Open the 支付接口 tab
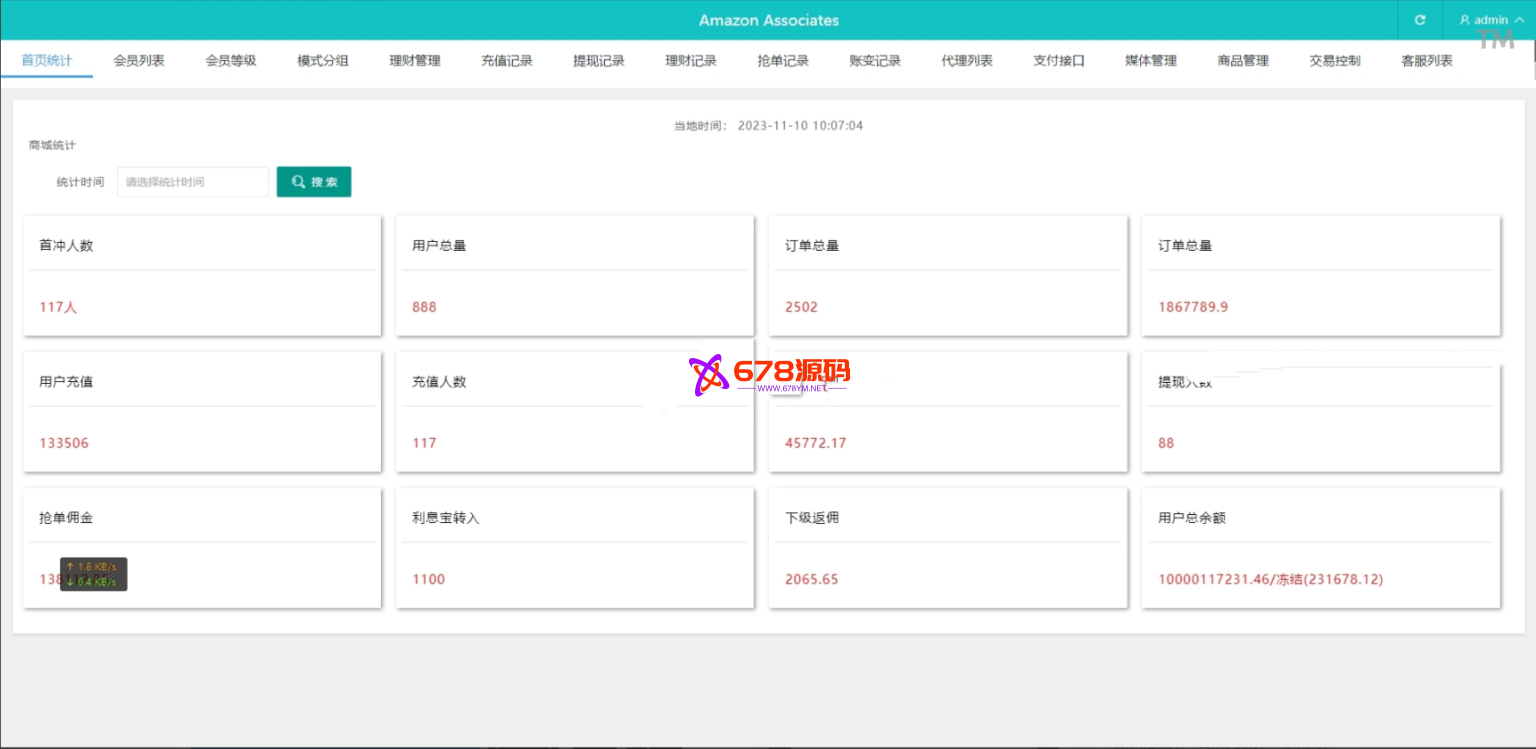Screen dimensions: 1536x749 click(x=1059, y=61)
